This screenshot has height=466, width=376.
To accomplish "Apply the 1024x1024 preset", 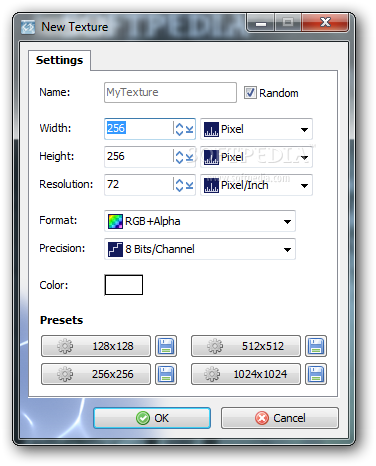I will point(246,374).
